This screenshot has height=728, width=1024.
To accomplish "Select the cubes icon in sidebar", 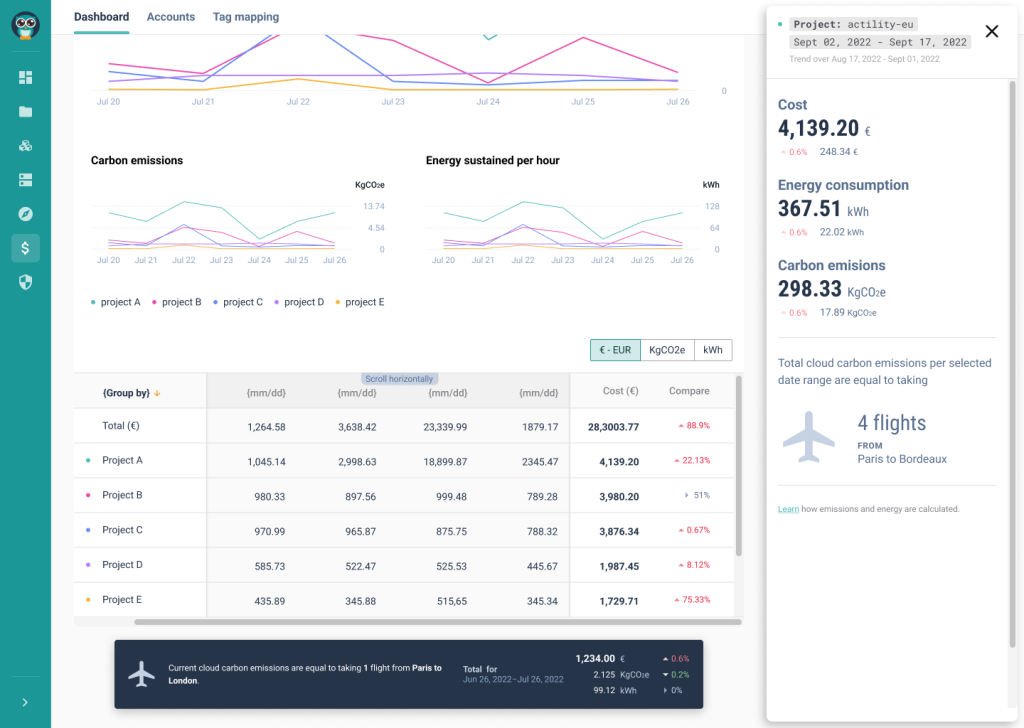I will tap(25, 146).
